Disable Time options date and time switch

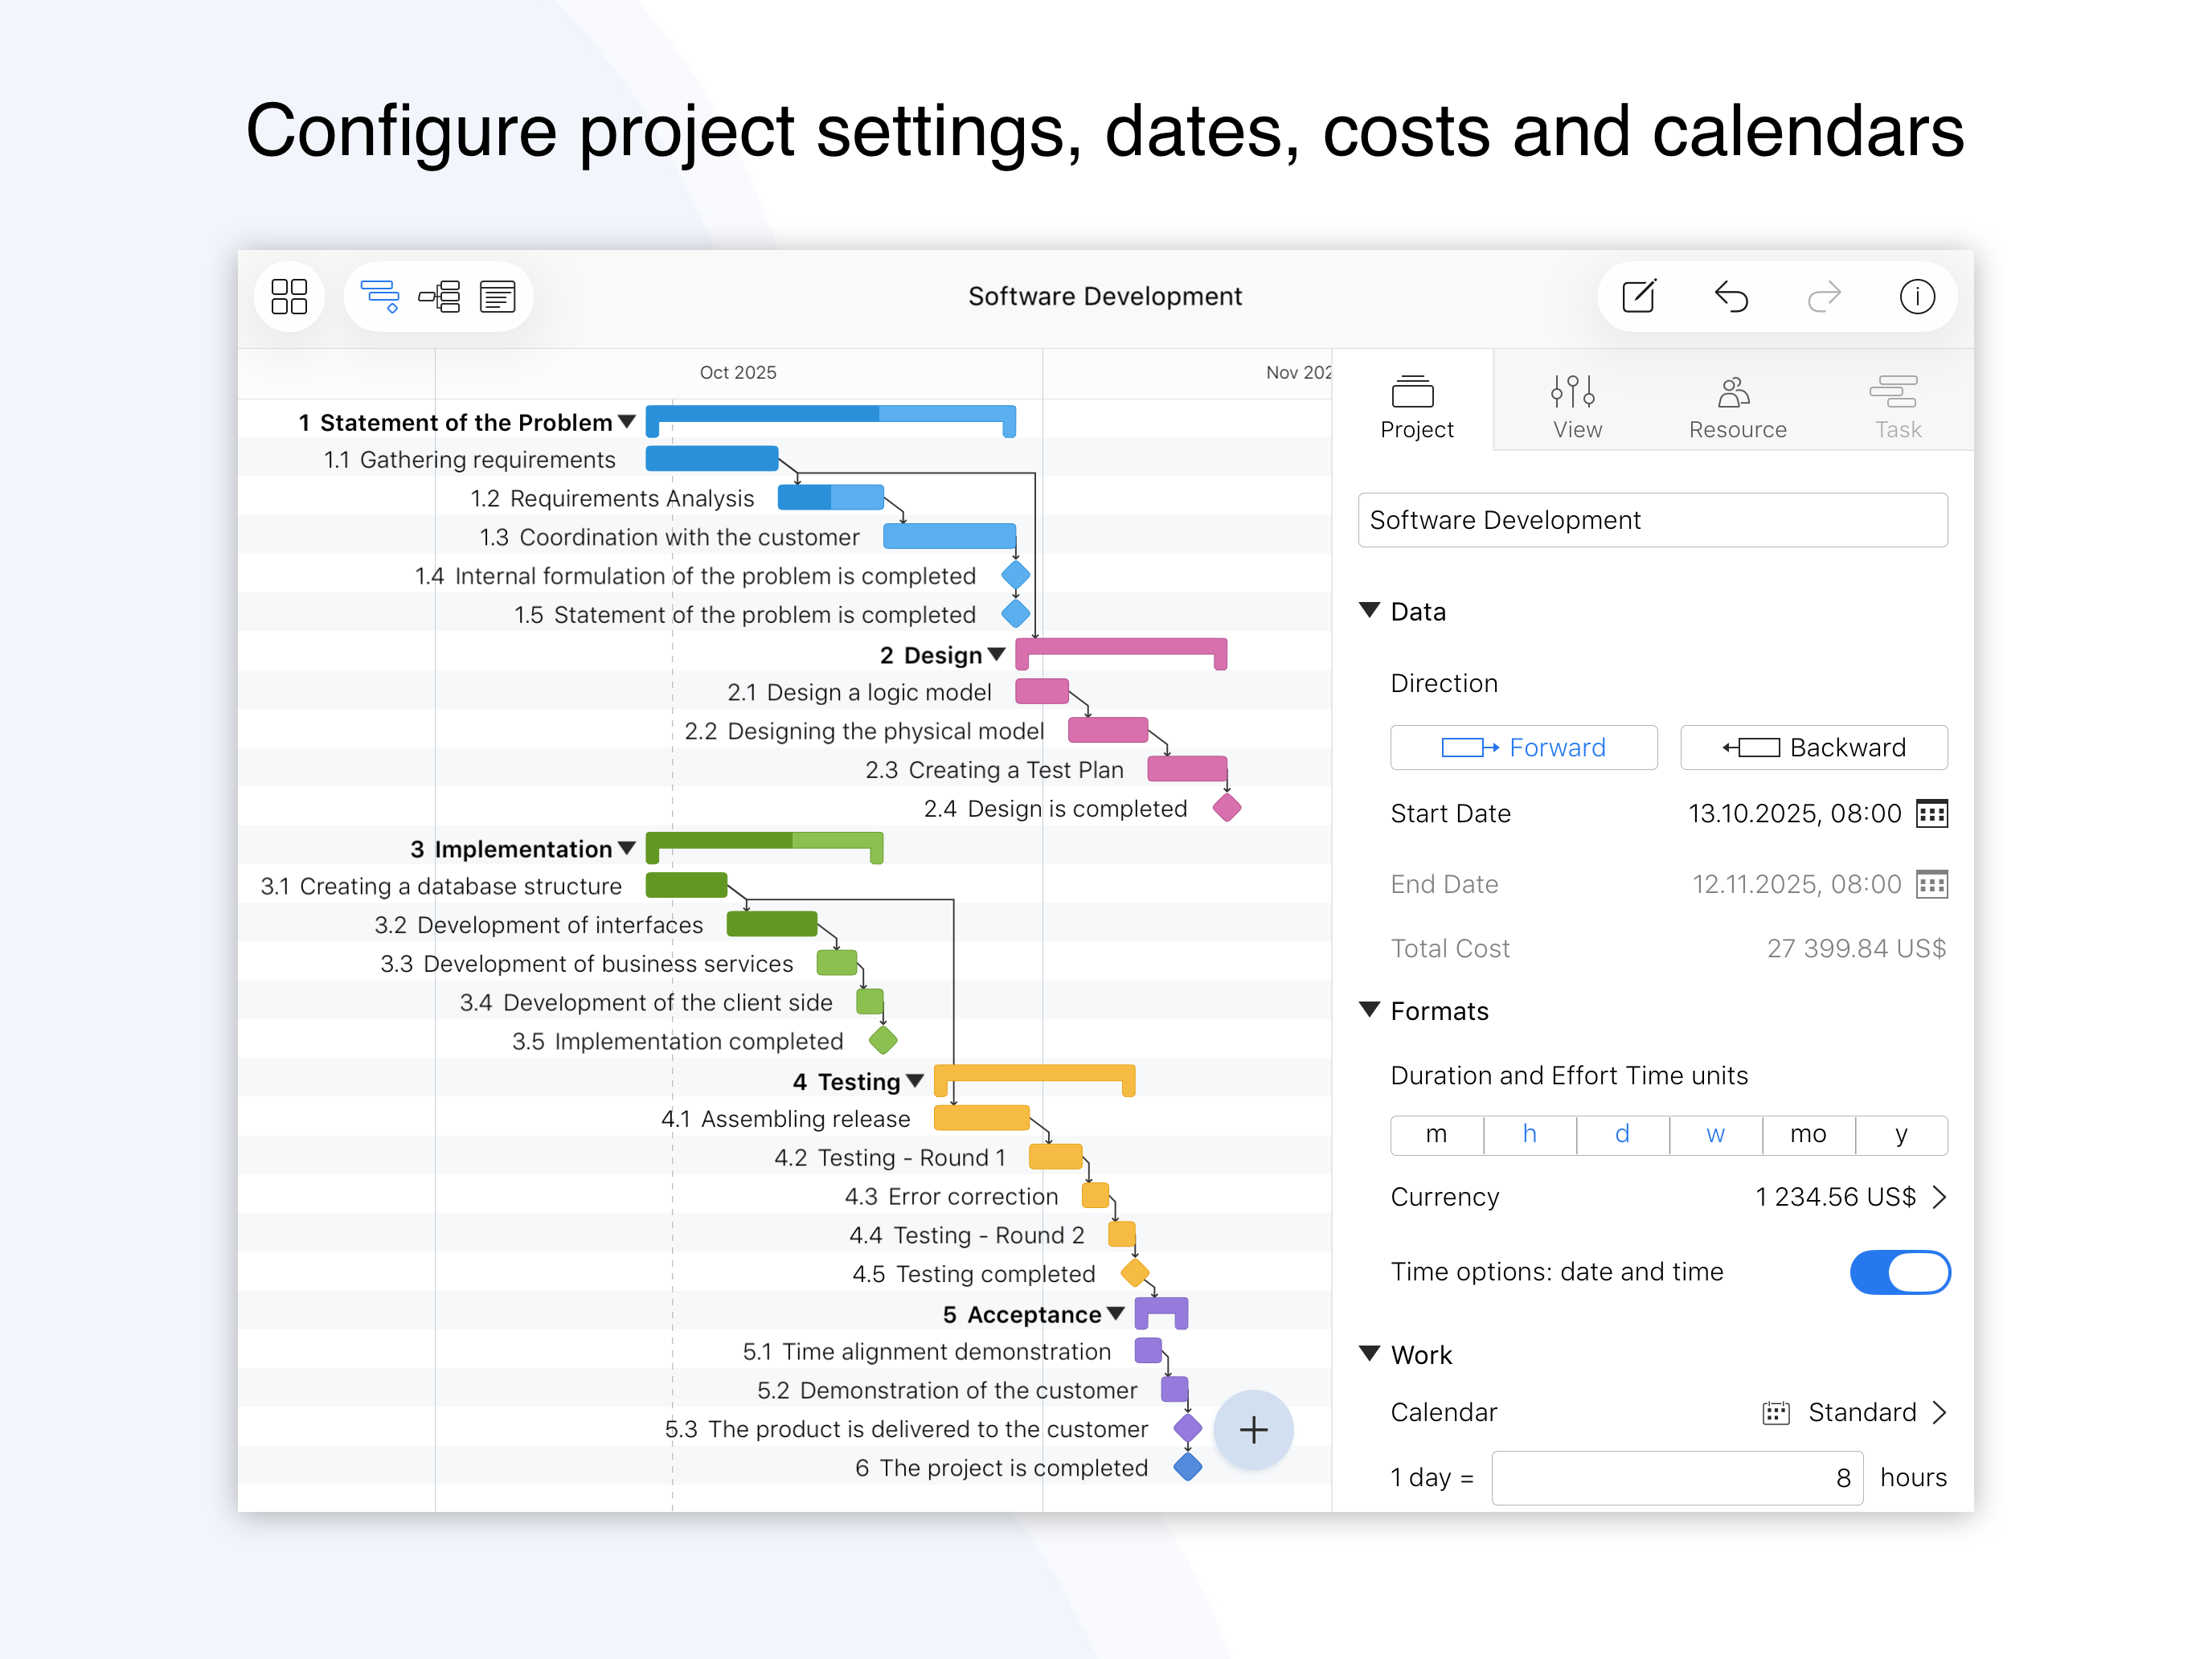point(1899,1272)
